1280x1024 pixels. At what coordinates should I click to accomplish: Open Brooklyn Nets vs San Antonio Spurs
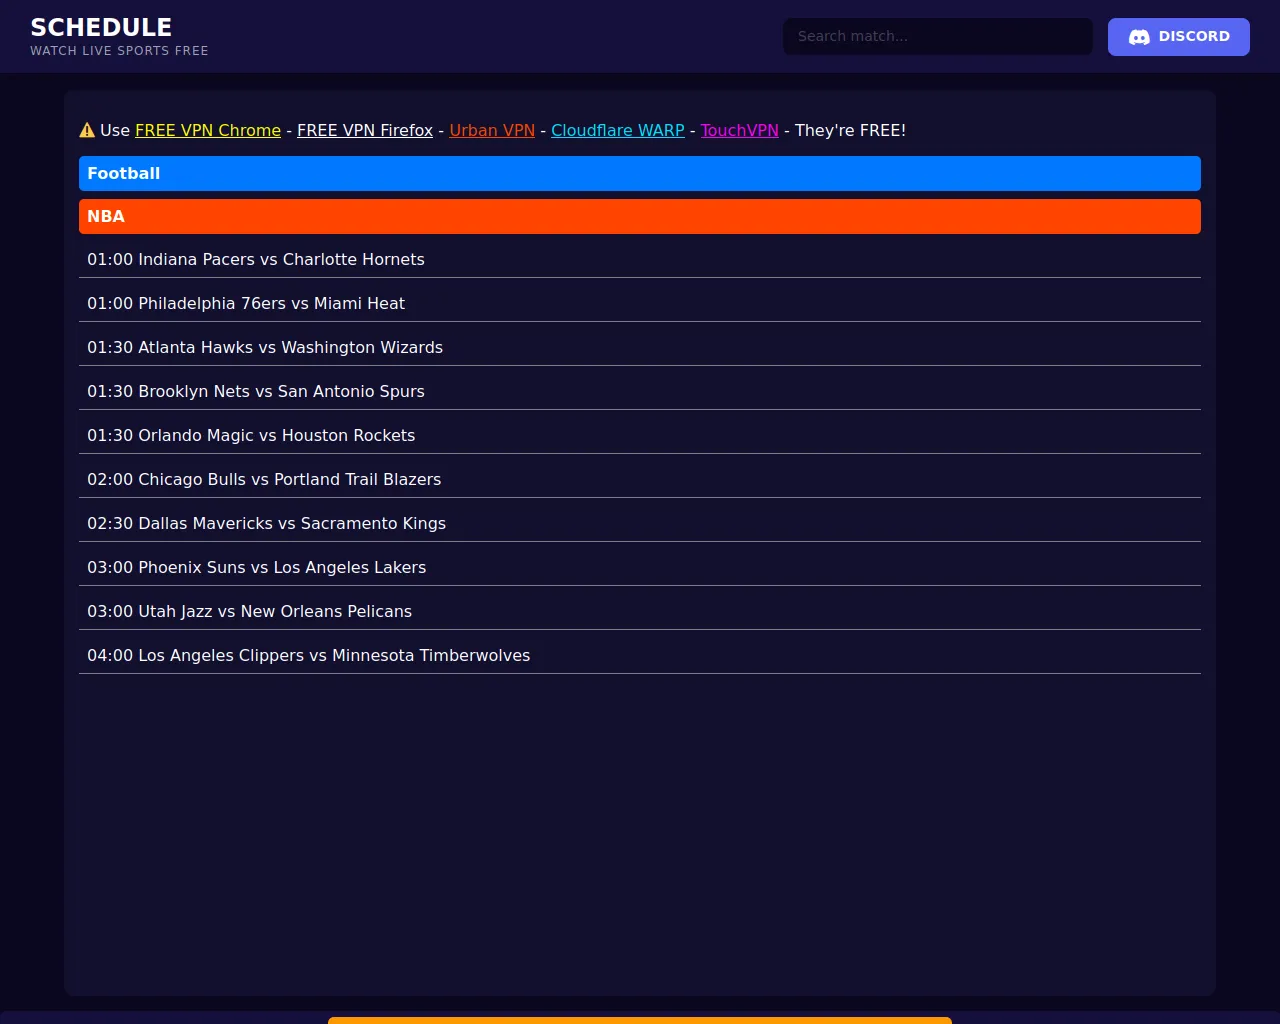(640, 391)
